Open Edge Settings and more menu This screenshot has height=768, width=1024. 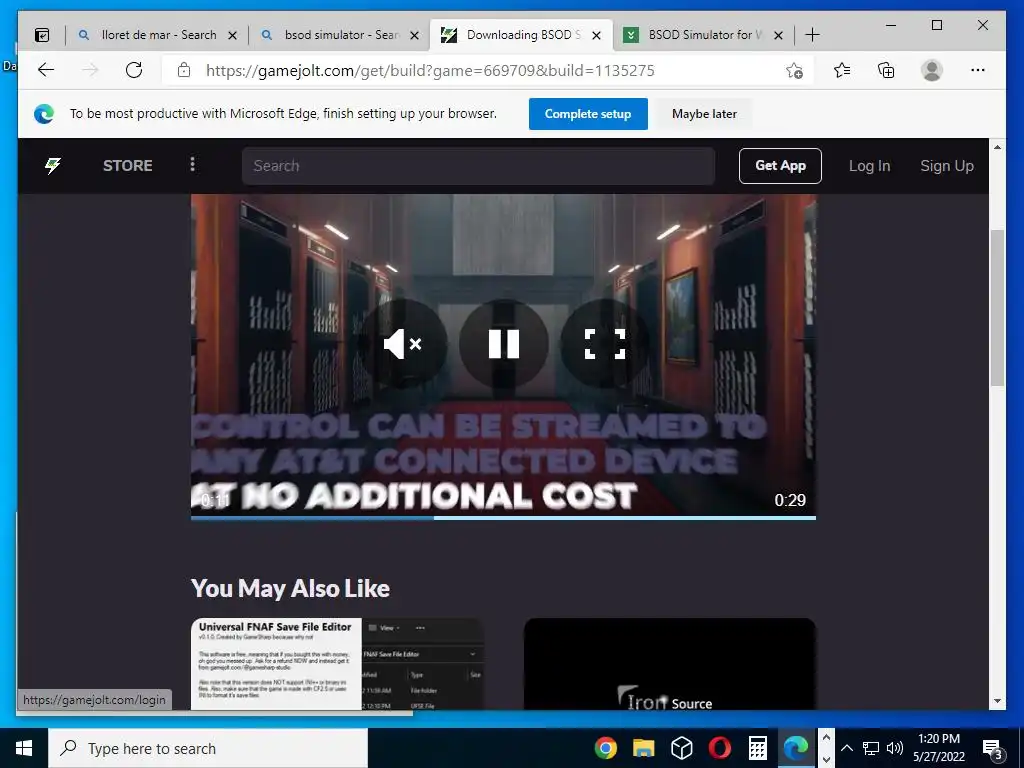[x=978, y=70]
